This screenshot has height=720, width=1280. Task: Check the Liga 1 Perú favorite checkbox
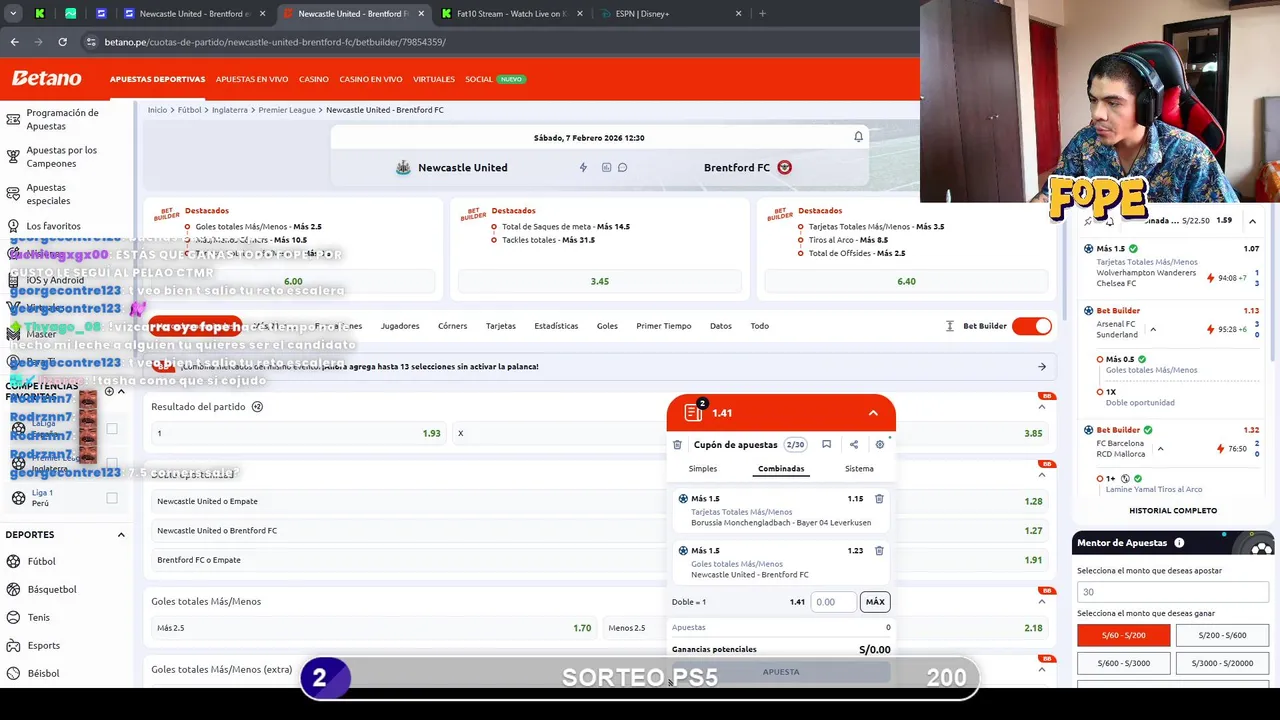pos(112,497)
